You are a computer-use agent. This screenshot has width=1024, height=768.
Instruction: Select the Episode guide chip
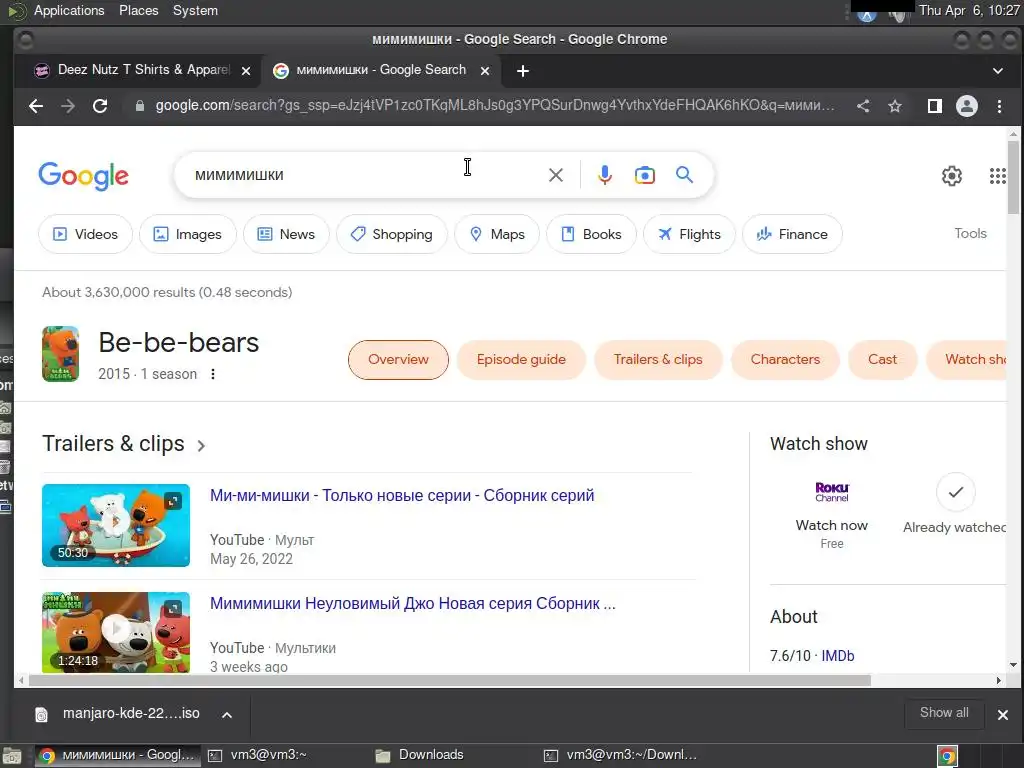pyautogui.click(x=521, y=359)
